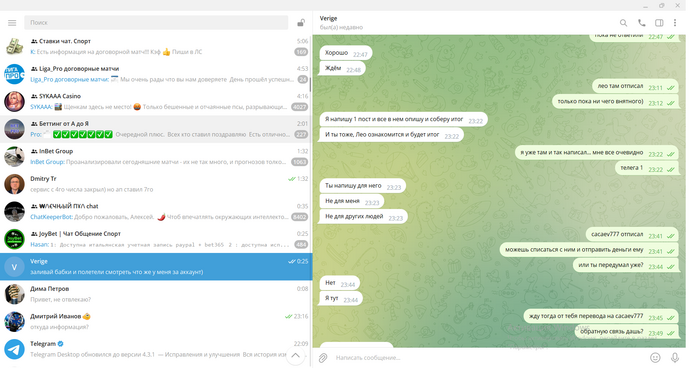
Task: Click the Я тут message bubble
Action: point(341,299)
